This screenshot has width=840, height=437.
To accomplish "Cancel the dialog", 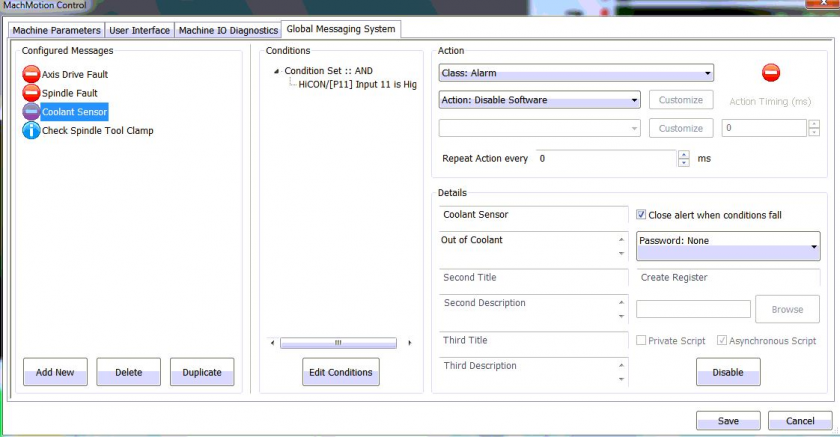I will [x=800, y=421].
